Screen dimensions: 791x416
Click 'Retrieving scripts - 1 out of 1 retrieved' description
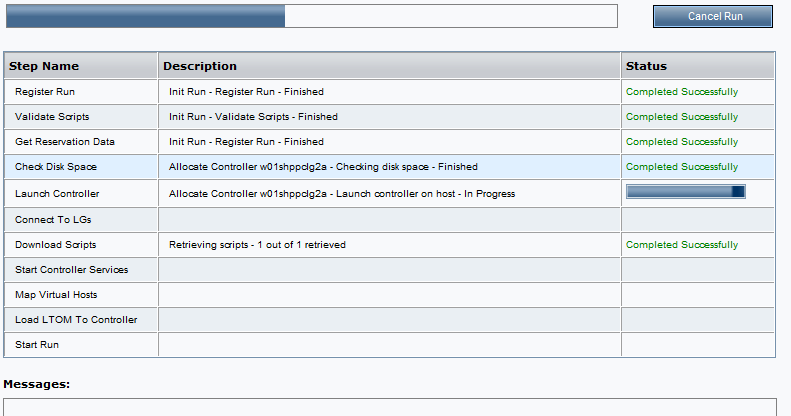point(257,245)
